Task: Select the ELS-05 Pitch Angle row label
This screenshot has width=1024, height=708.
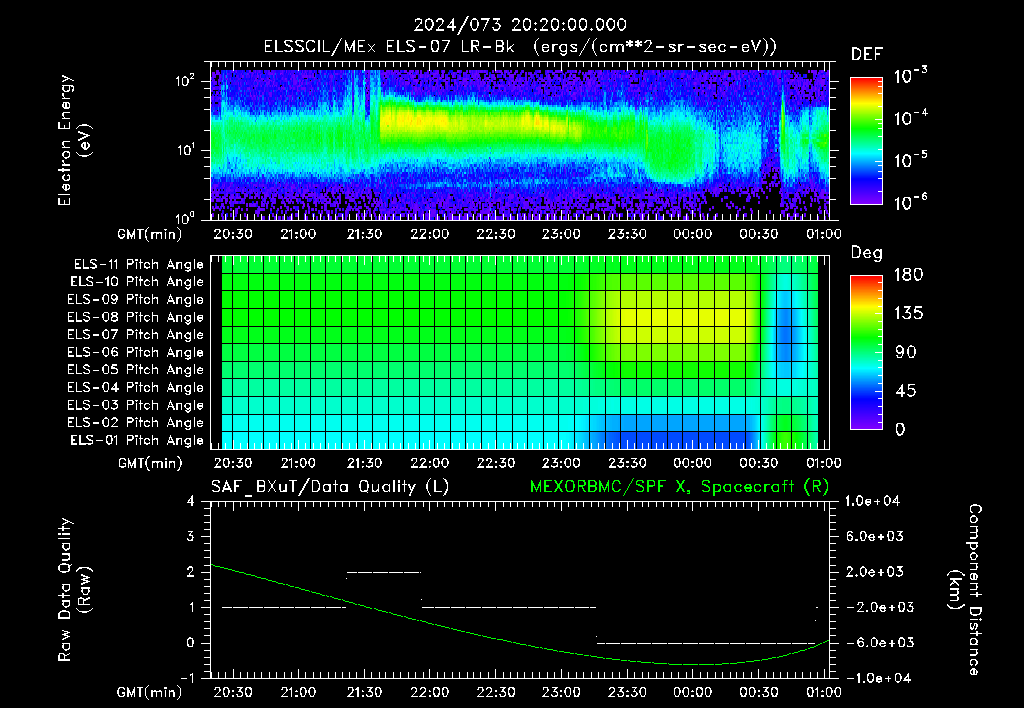Action: [136, 370]
